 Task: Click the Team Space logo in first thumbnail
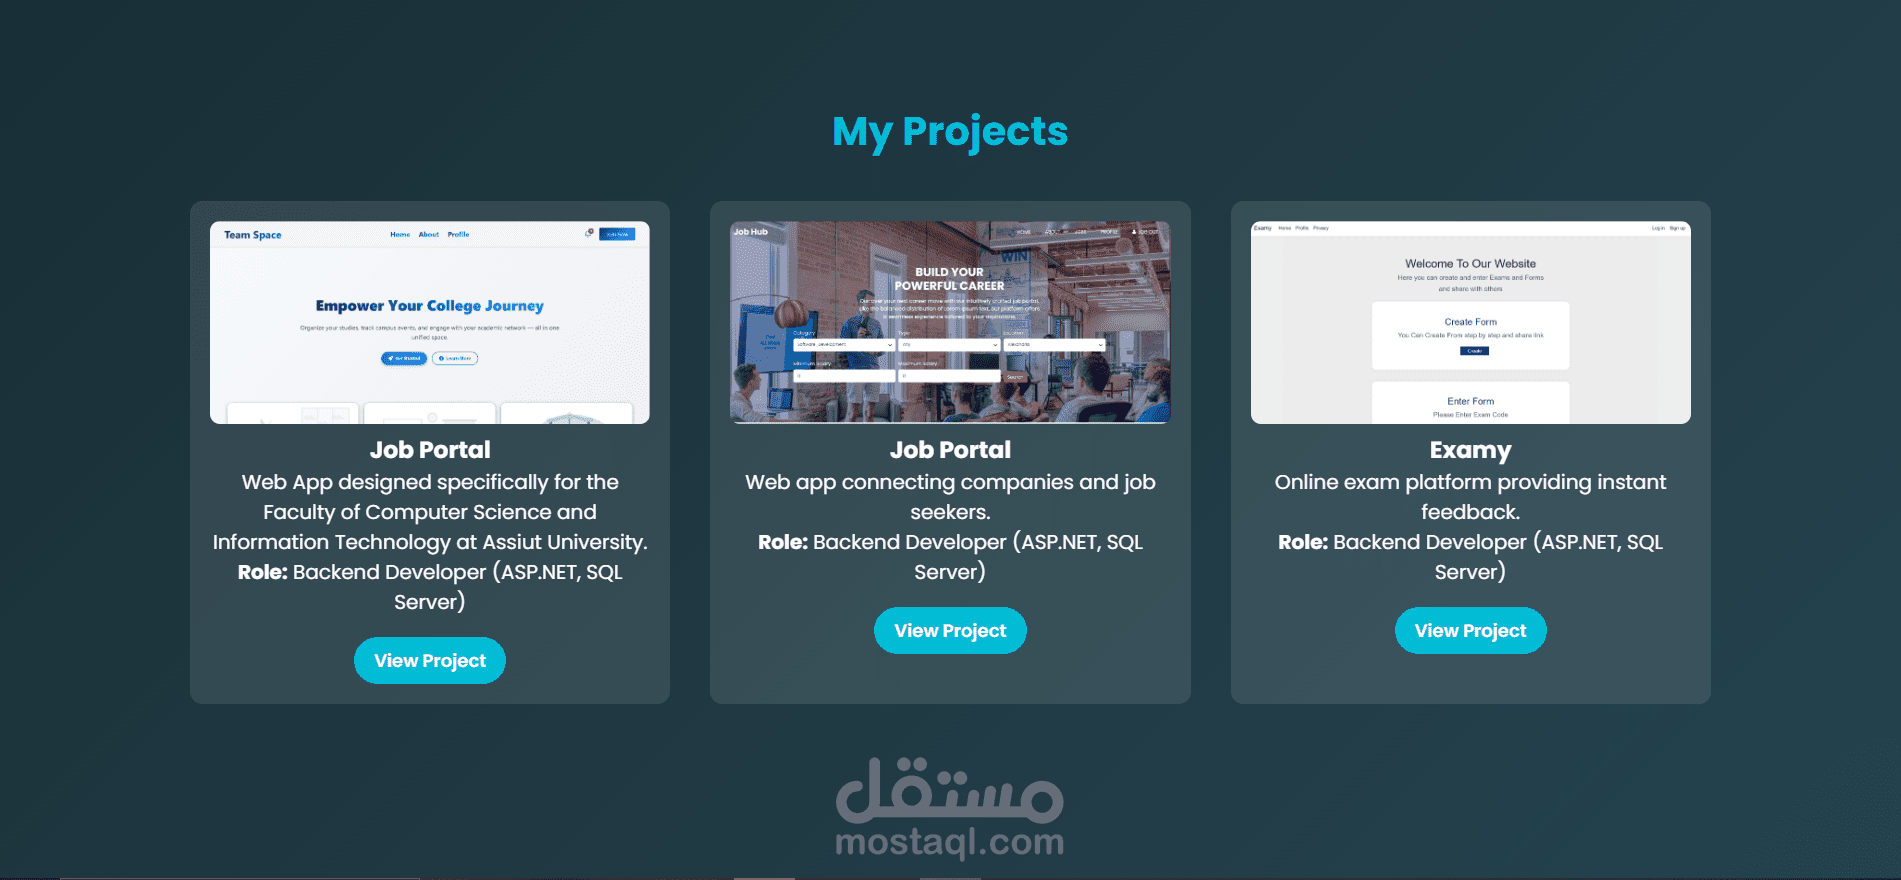point(253,235)
